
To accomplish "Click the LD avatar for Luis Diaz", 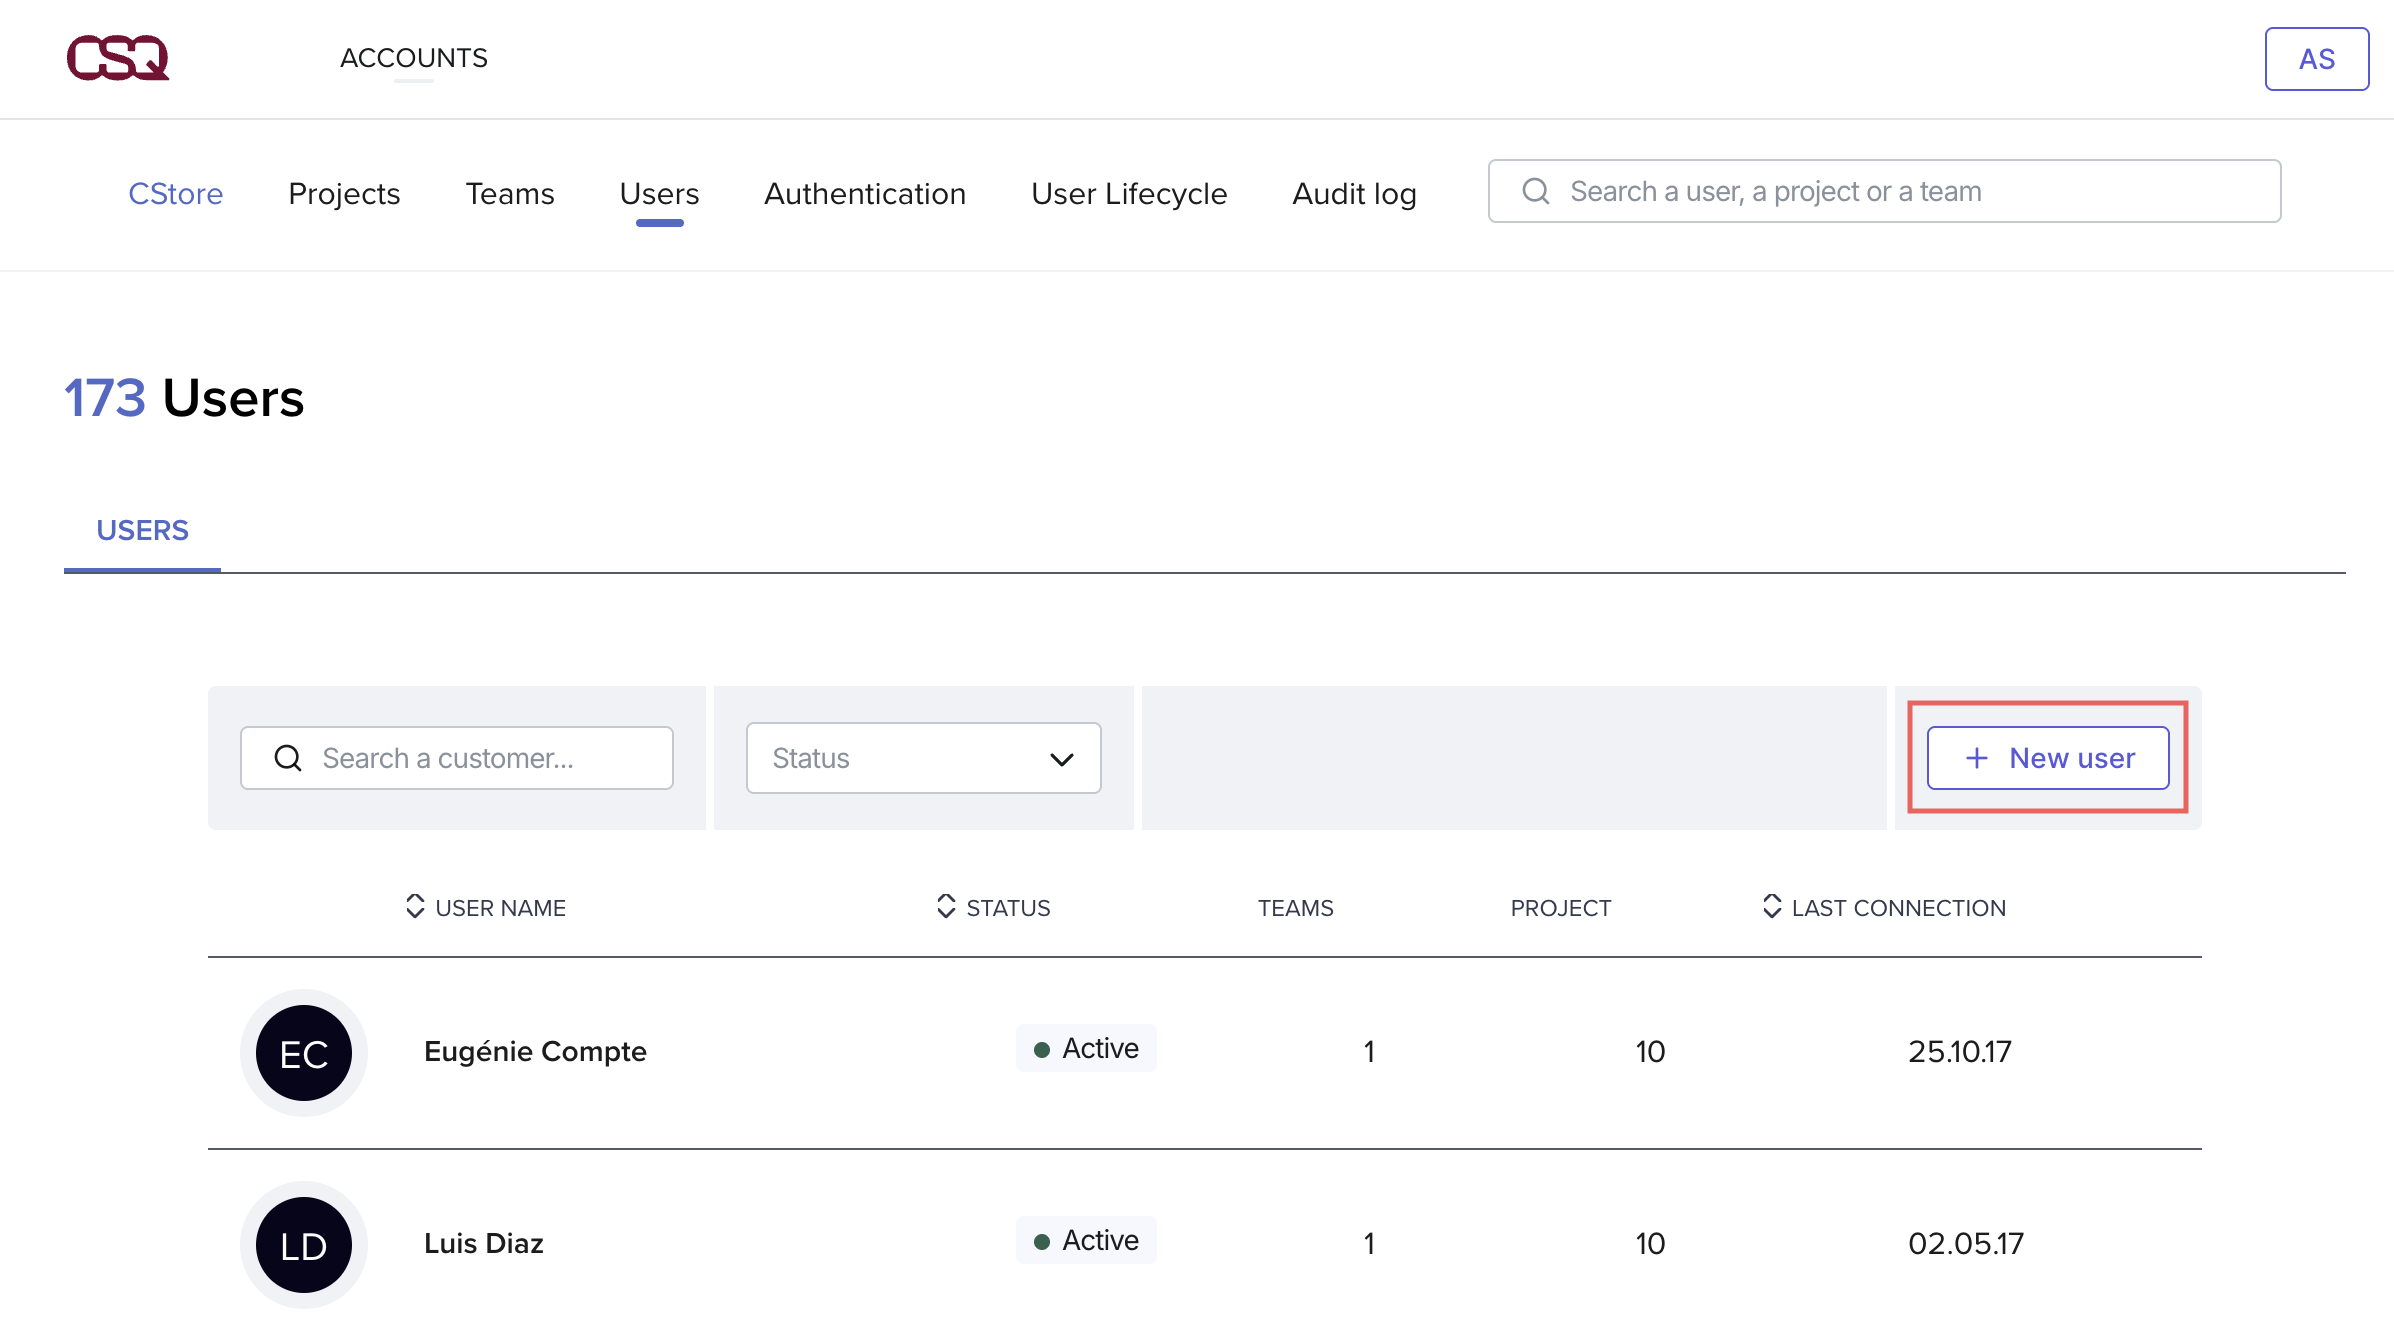I will (304, 1245).
